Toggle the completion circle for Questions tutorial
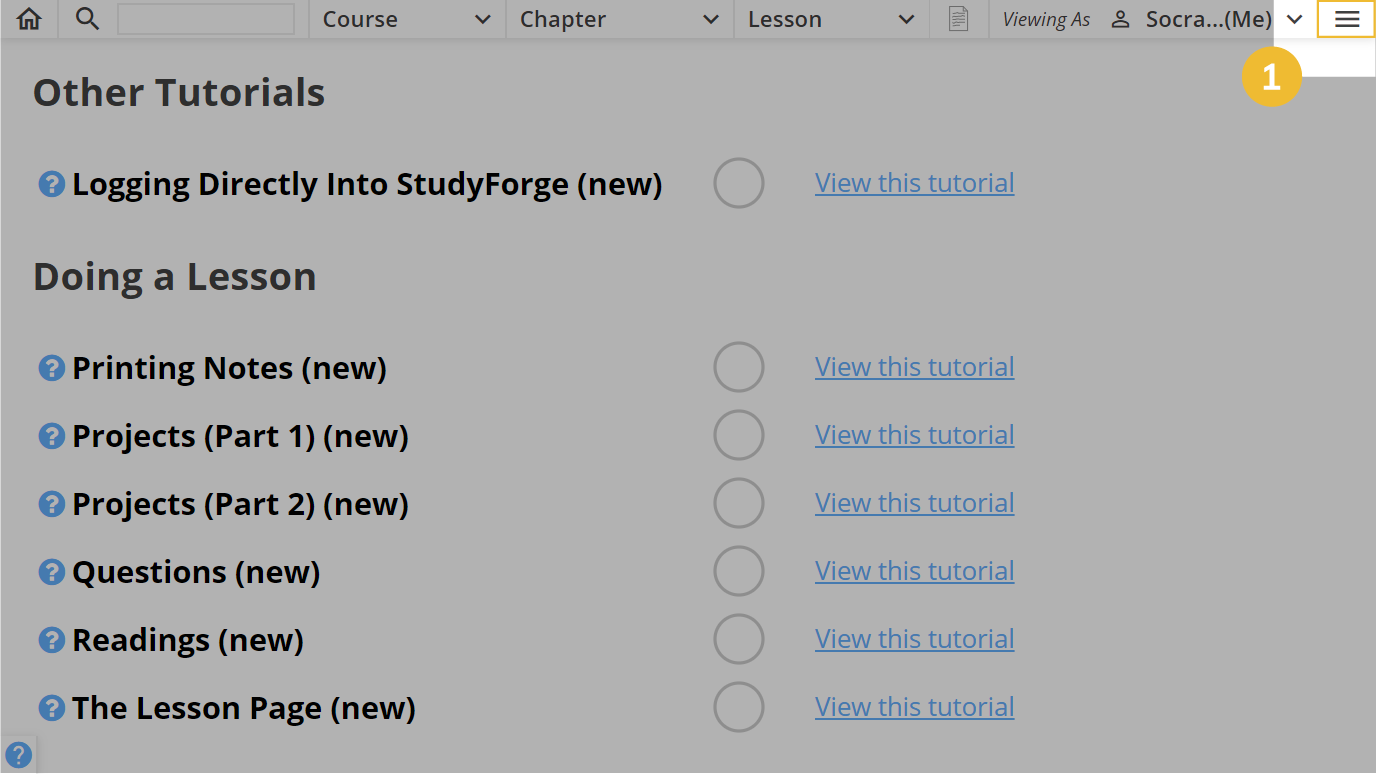Image resolution: width=1376 pixels, height=774 pixels. tap(739, 571)
